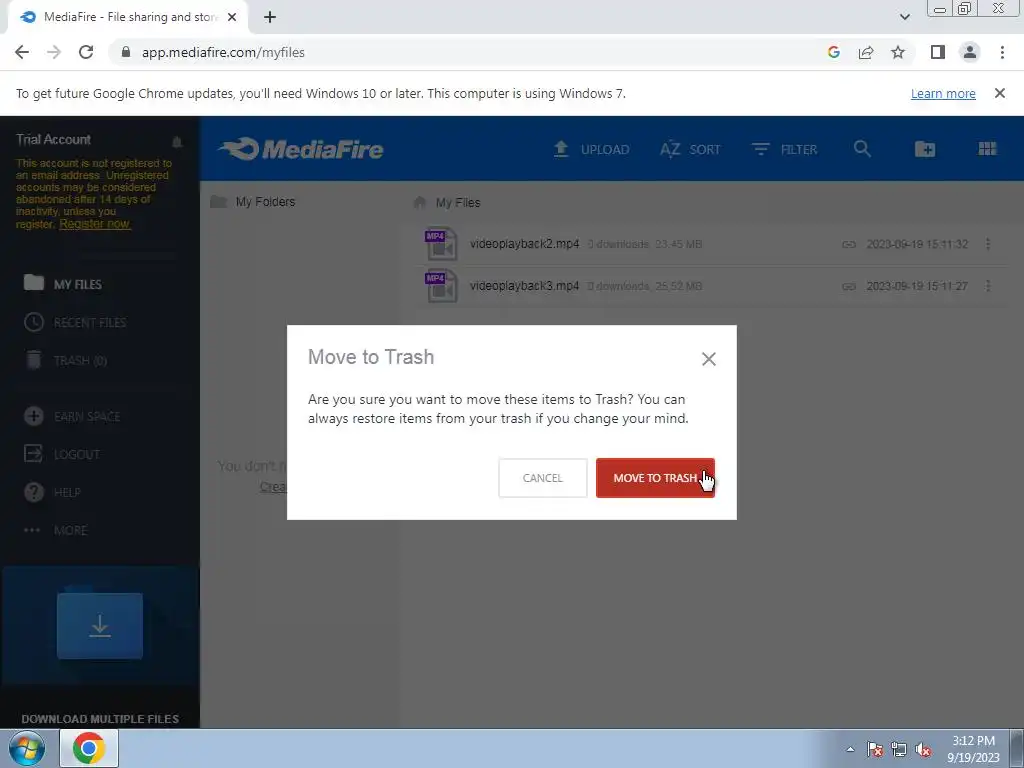Open Trash (0) in sidebar
This screenshot has width=1024, height=768.
[65, 360]
